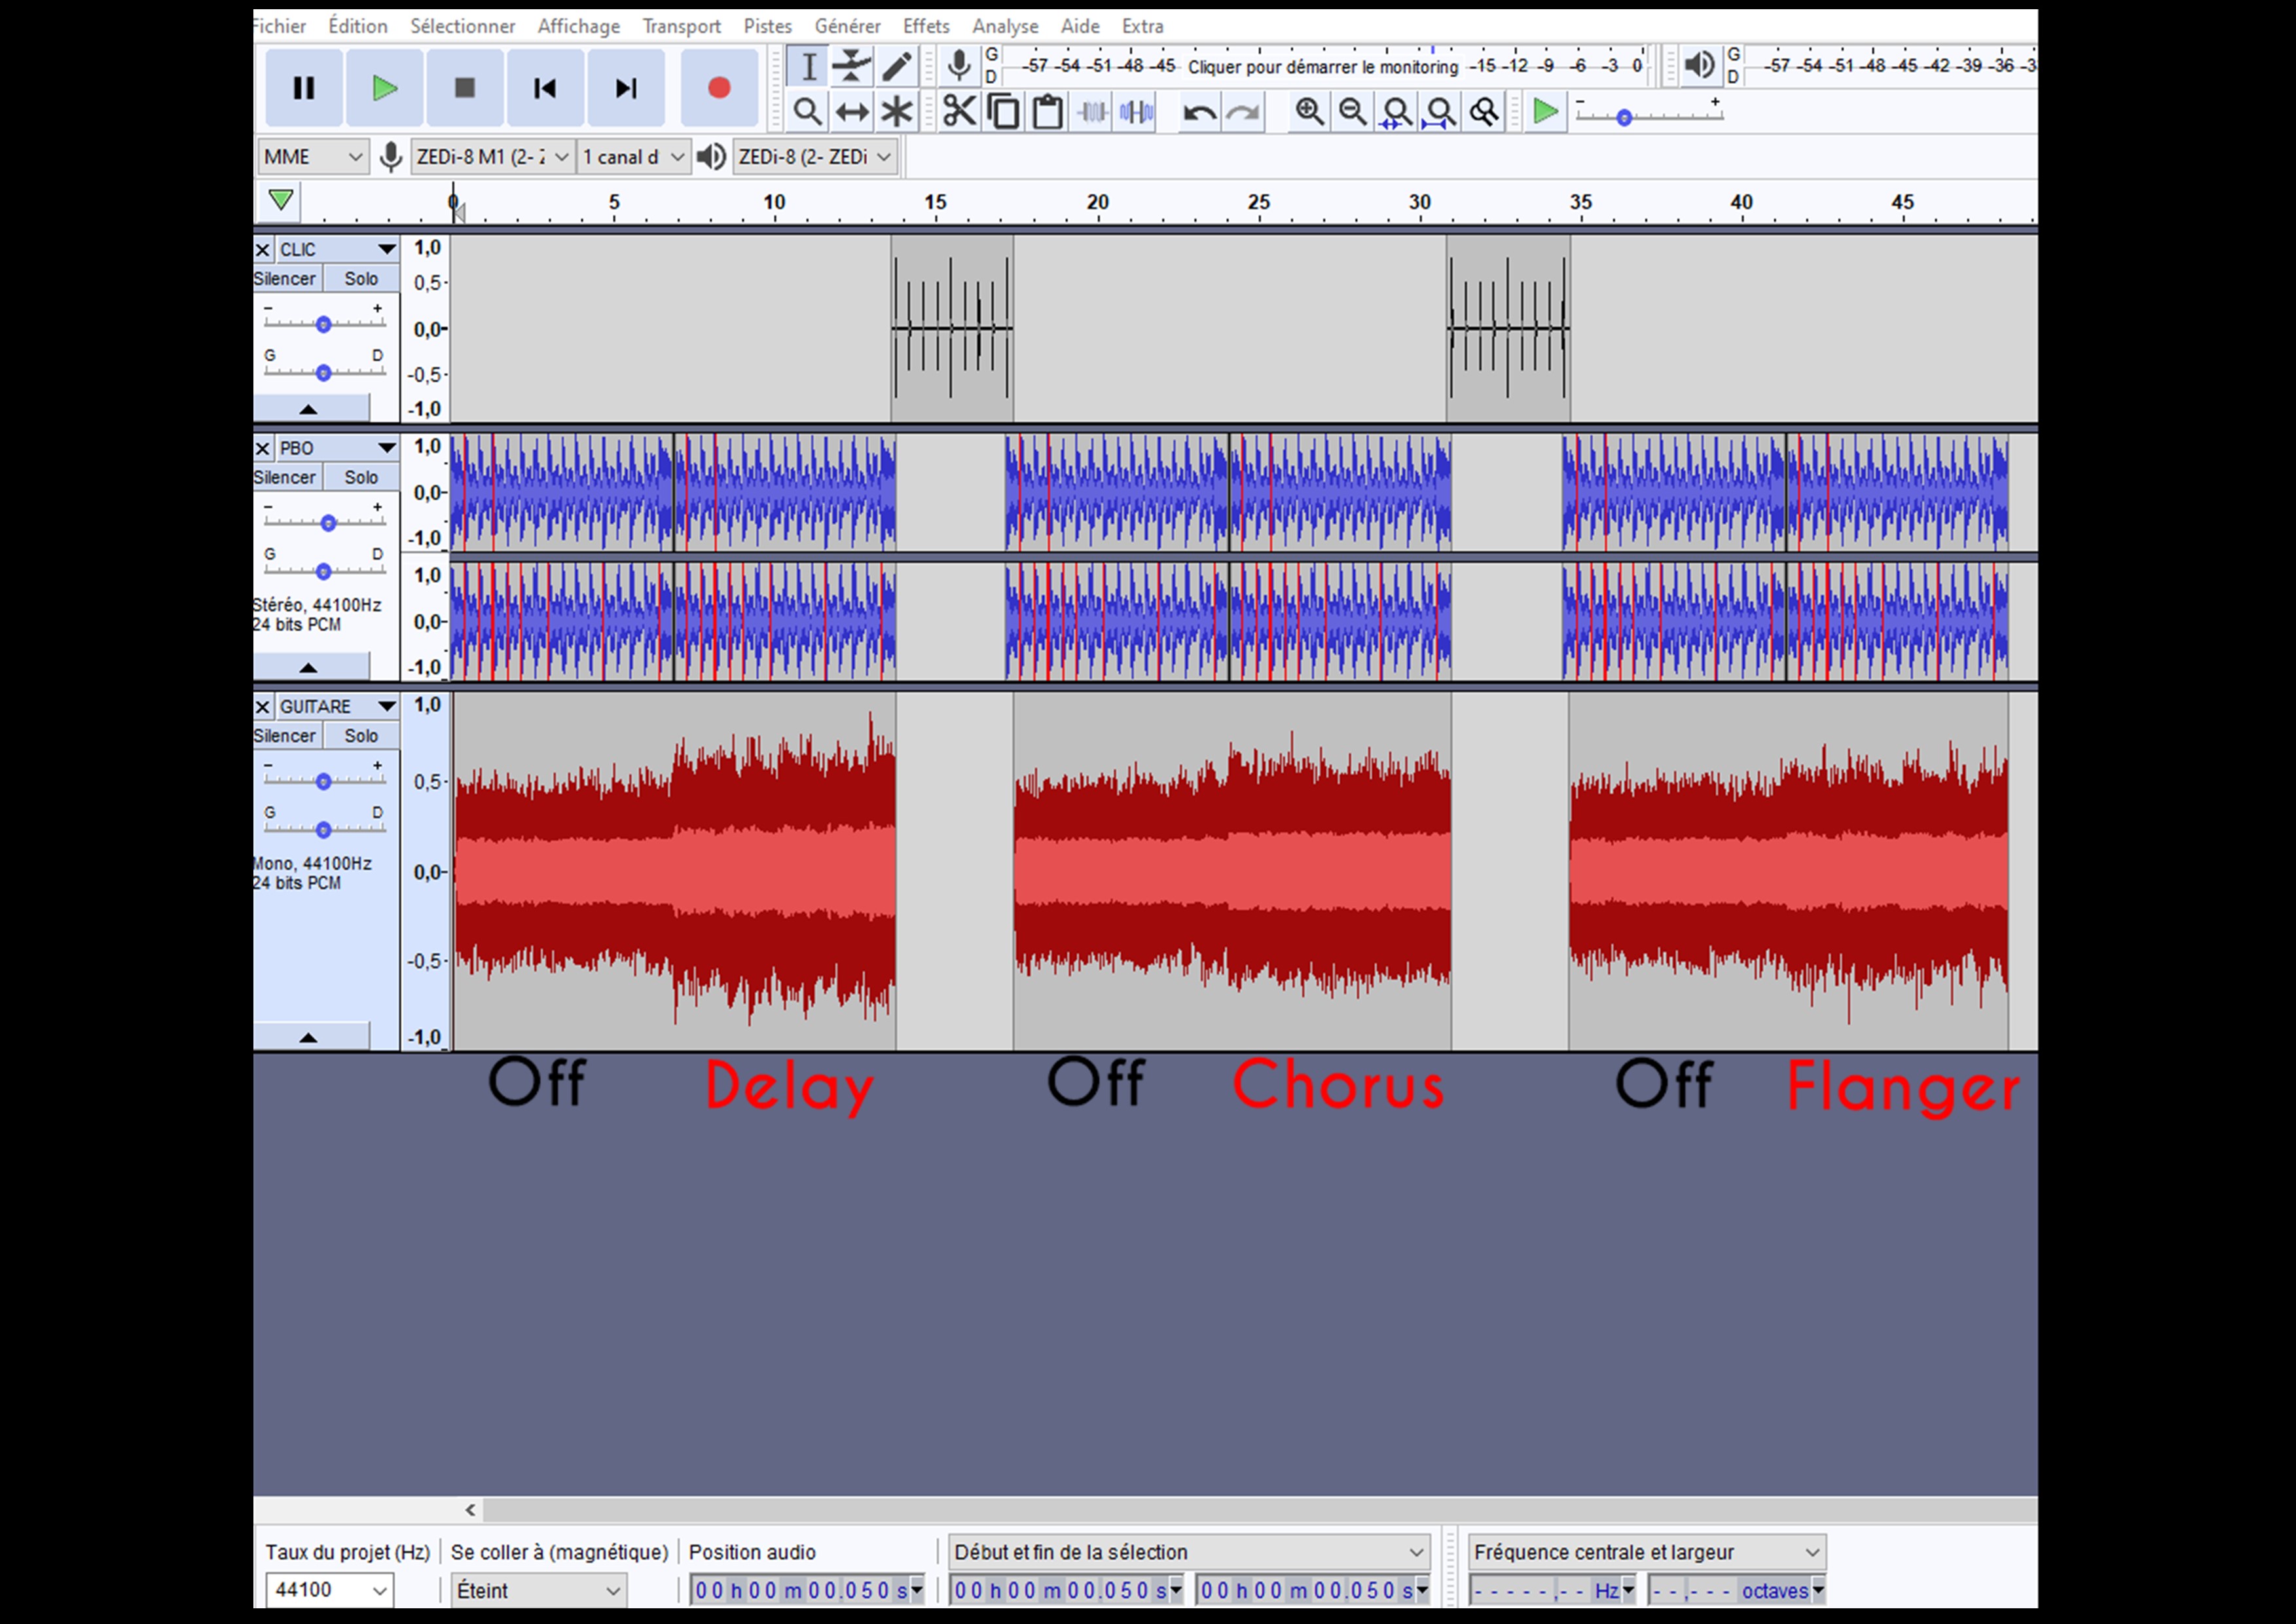Open the Se coller à dropdown (Éteint)
This screenshot has height=1624, width=2296.
(538, 1590)
